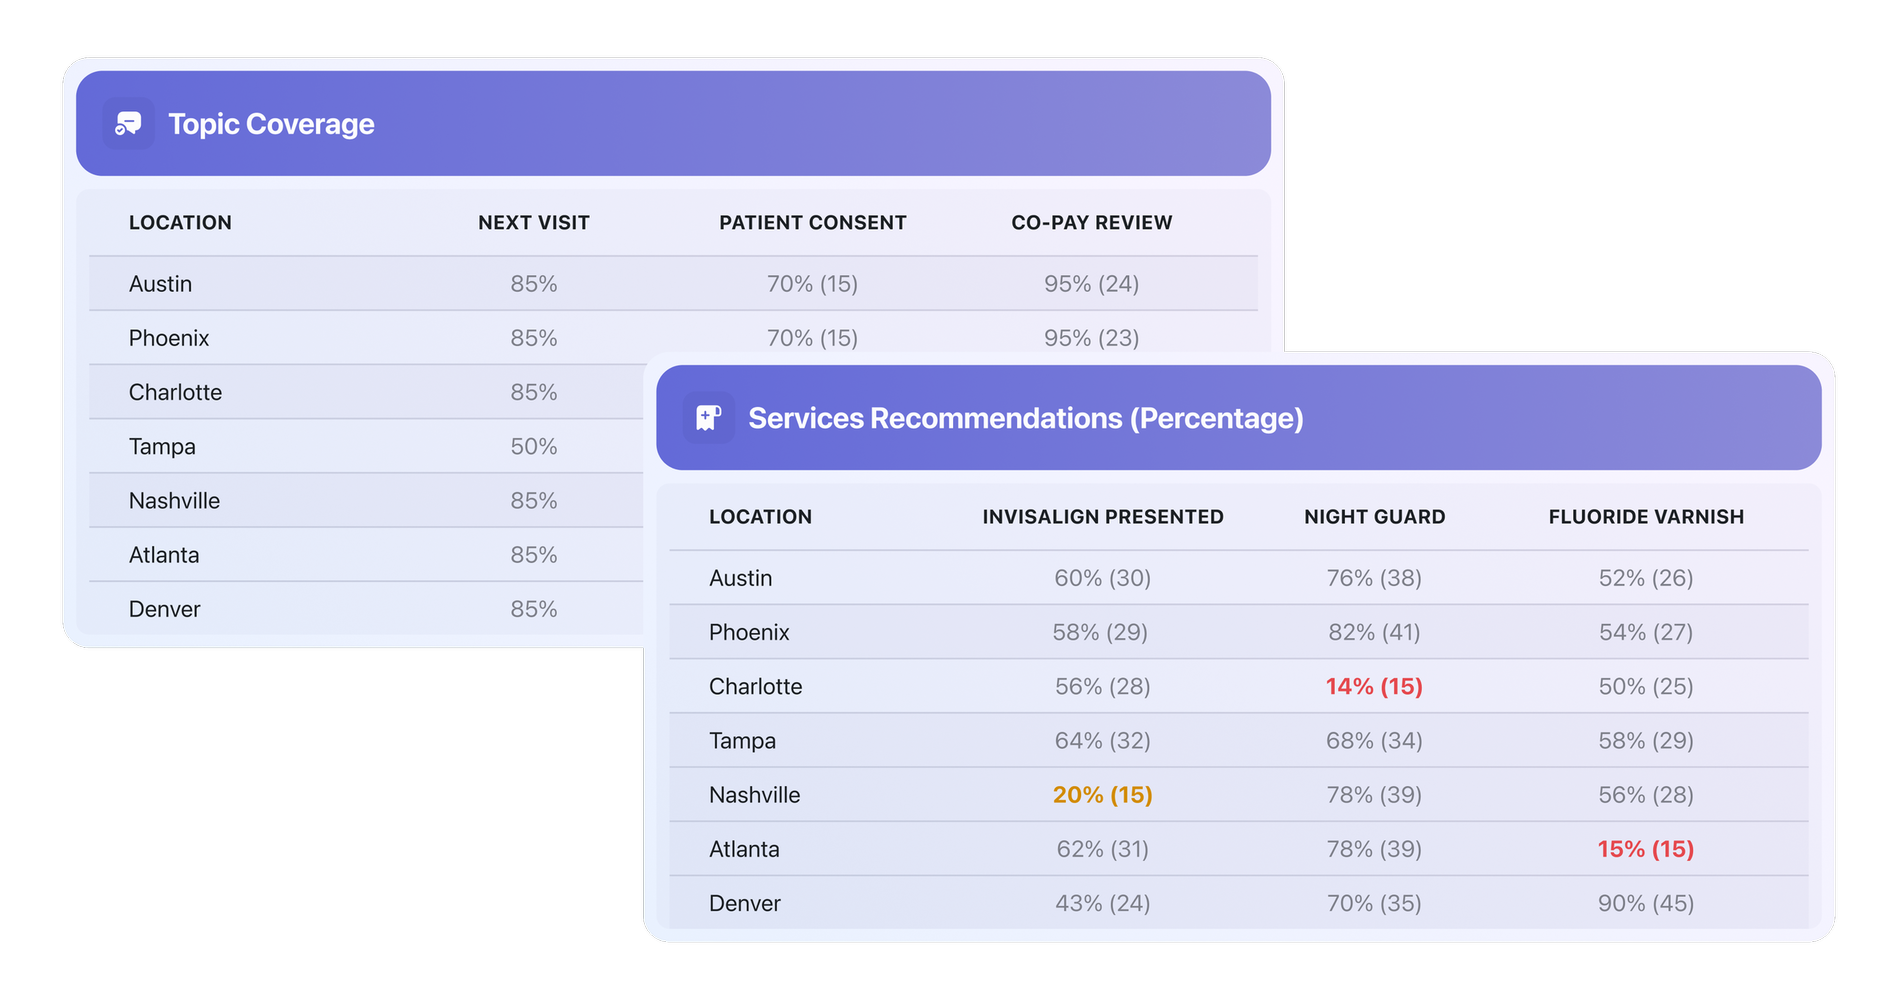Sort by Patient Consent column header
This screenshot has width=1898, height=998.
[813, 223]
